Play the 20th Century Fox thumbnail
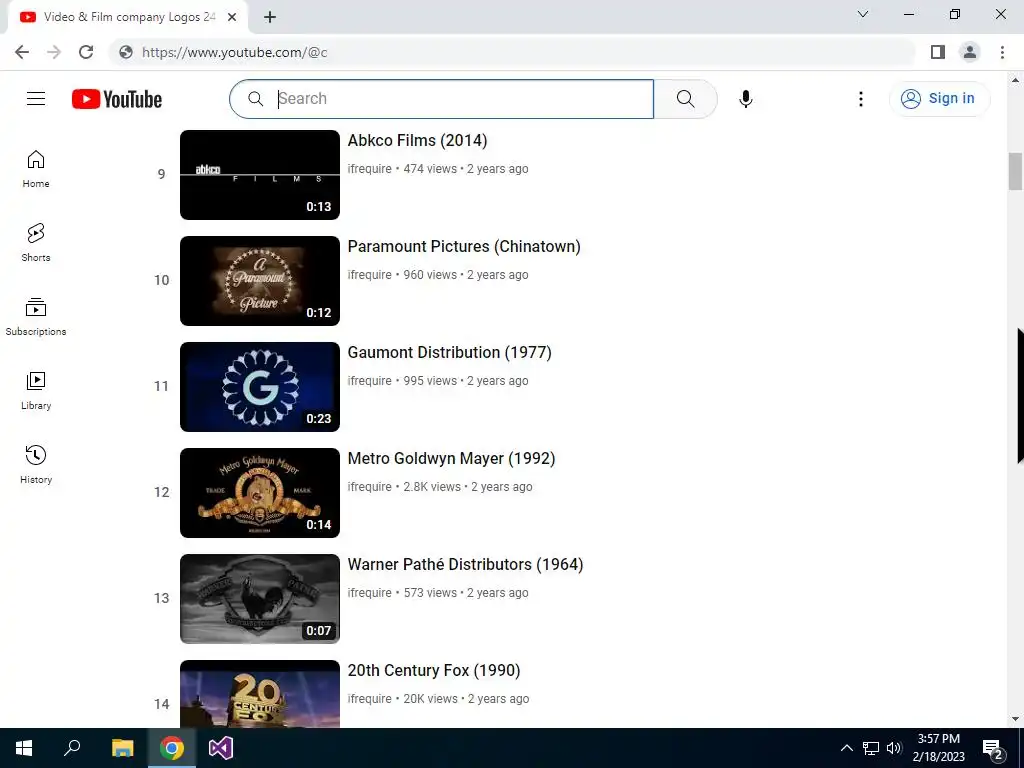 coord(260,694)
